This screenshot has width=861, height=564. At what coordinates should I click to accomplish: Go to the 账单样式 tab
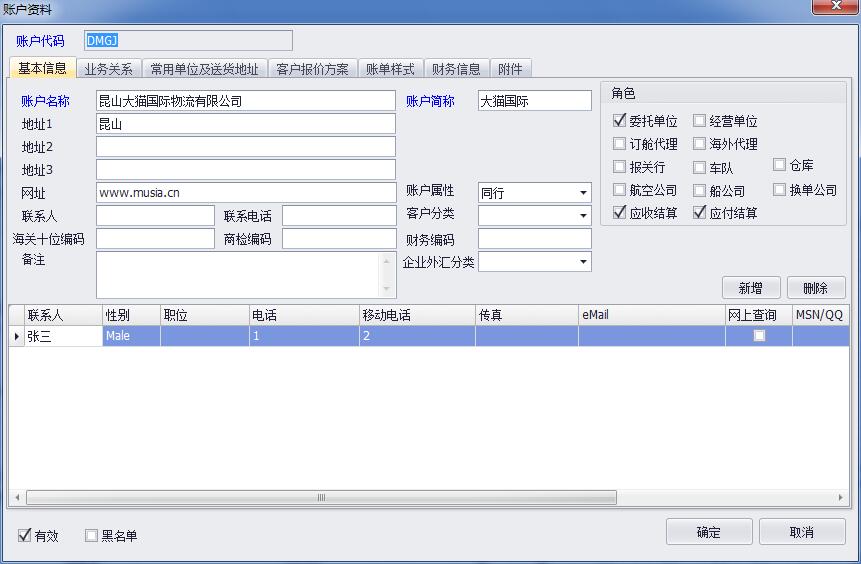click(x=390, y=69)
